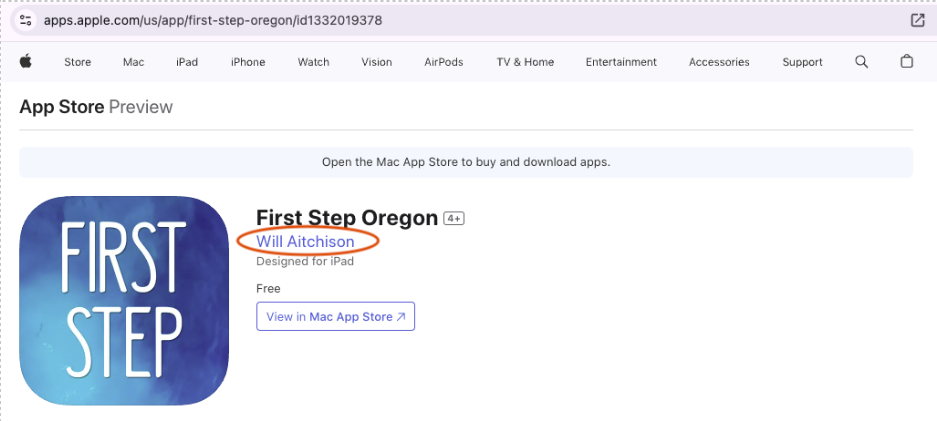Click the Free price label
Viewport: 937px width, 421px height.
268,288
